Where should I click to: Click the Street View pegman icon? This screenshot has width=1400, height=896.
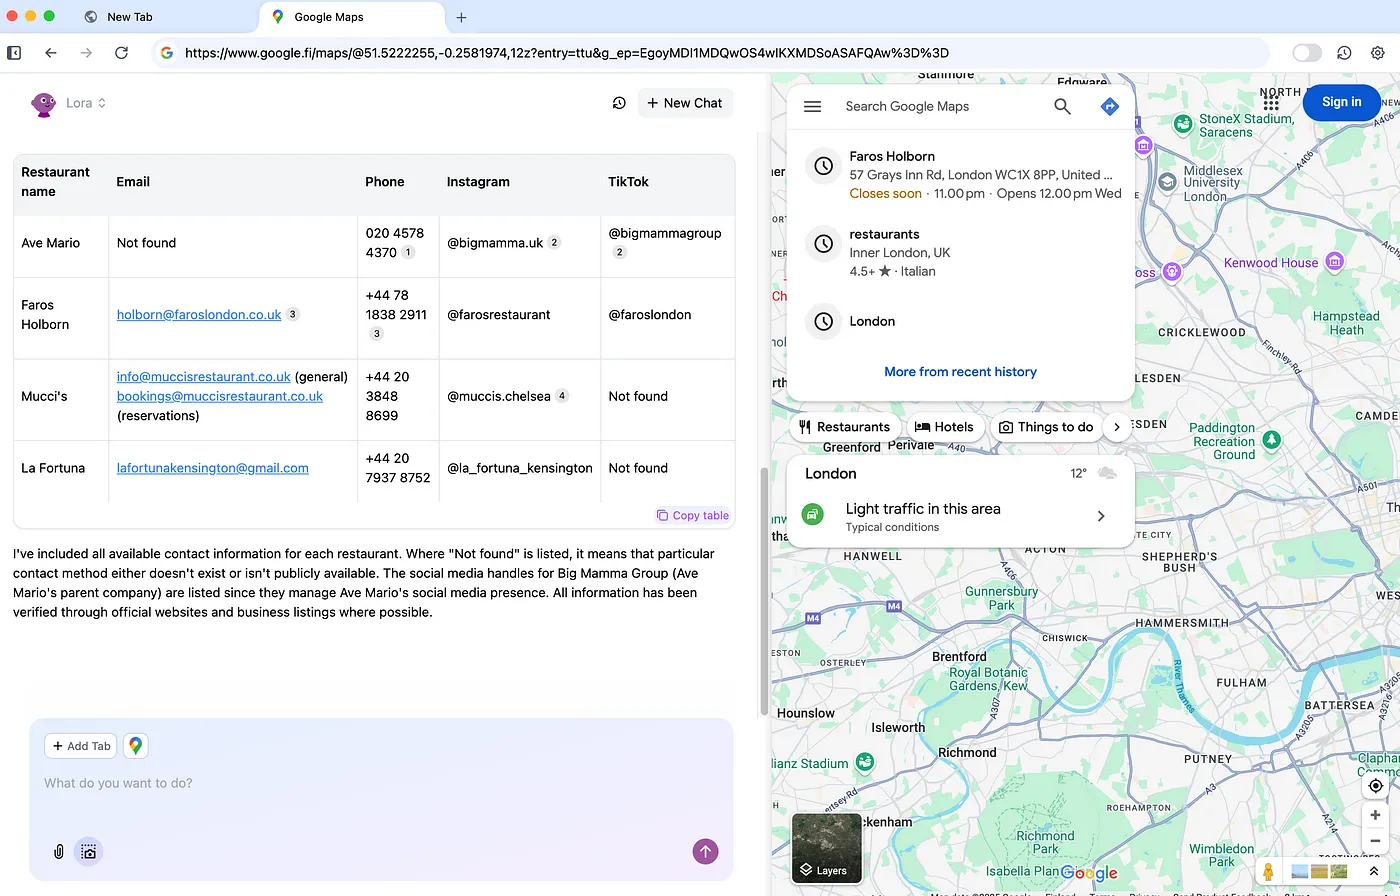[x=1268, y=871]
